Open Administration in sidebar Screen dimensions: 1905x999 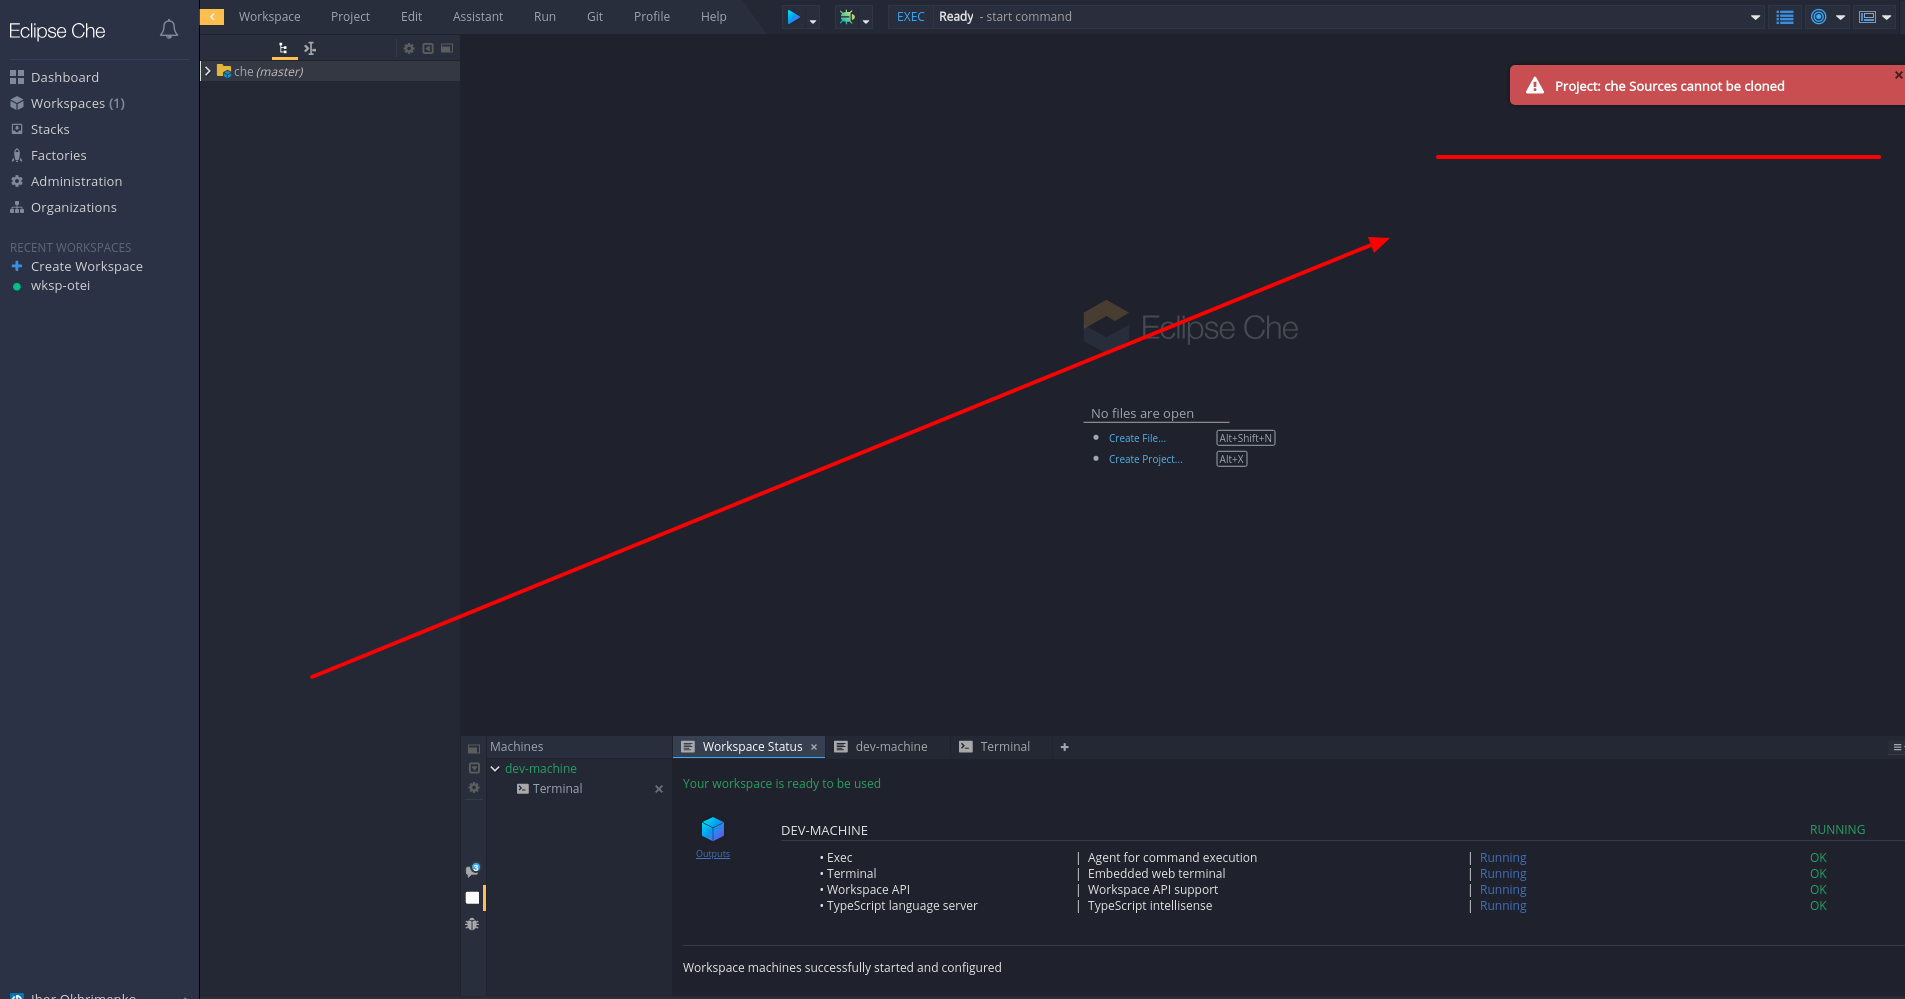point(77,181)
